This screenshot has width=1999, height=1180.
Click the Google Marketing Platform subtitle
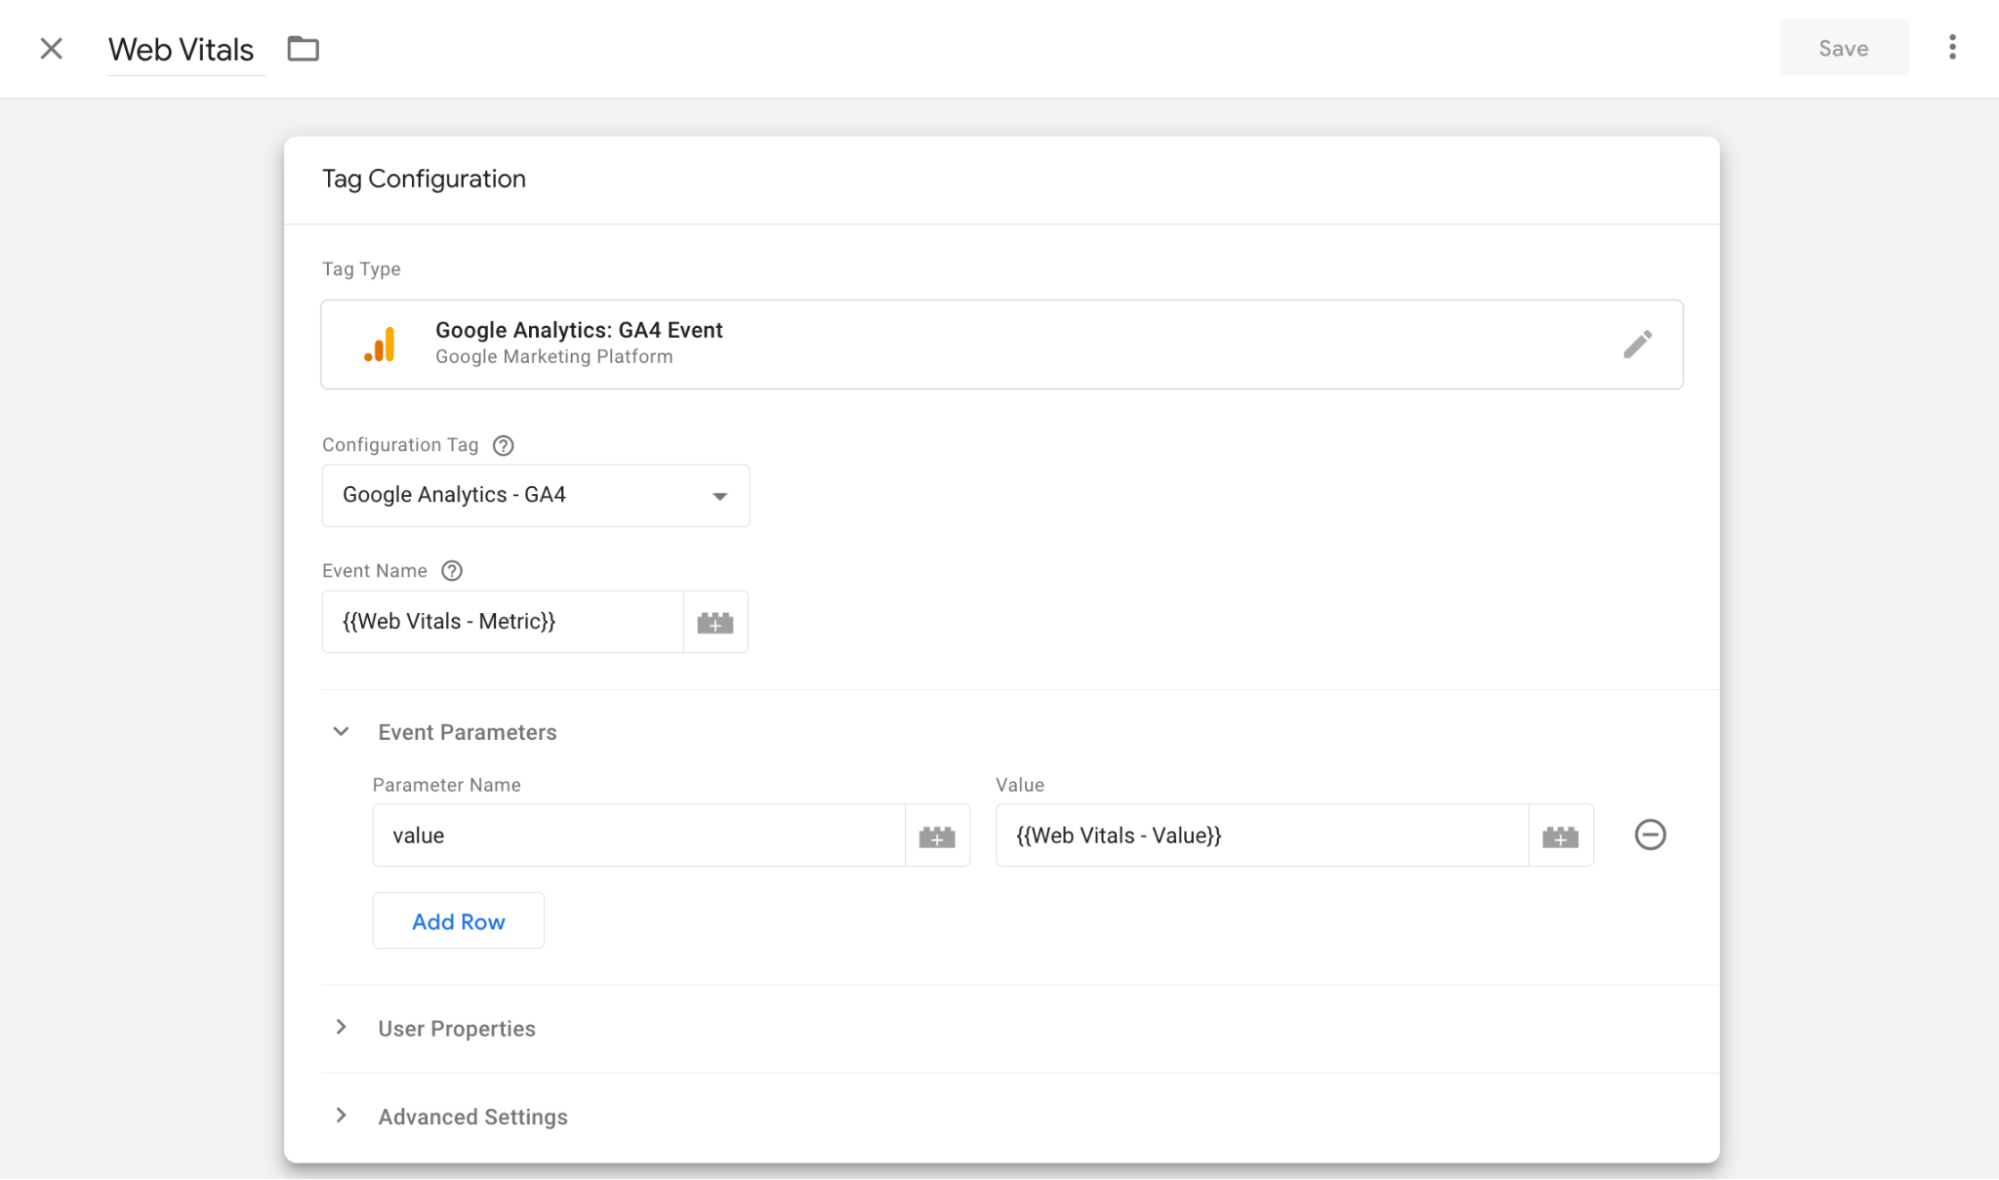point(554,357)
